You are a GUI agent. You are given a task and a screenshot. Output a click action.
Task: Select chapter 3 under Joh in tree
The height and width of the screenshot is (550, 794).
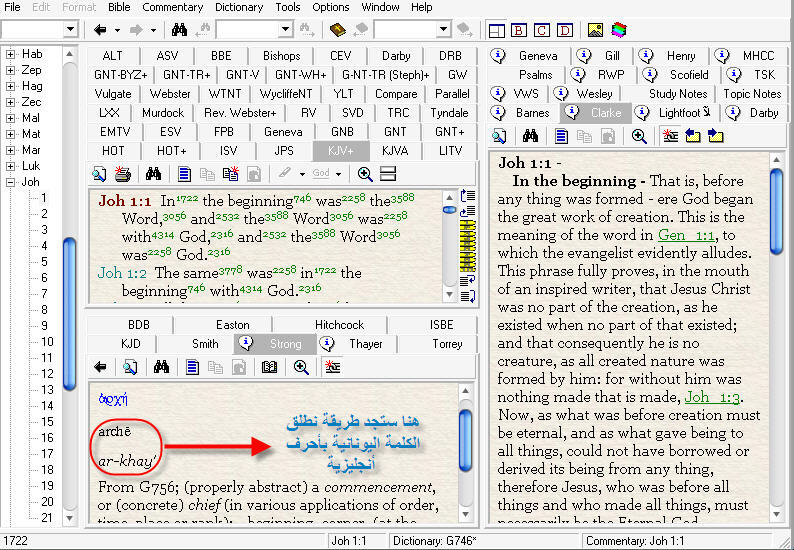[45, 230]
